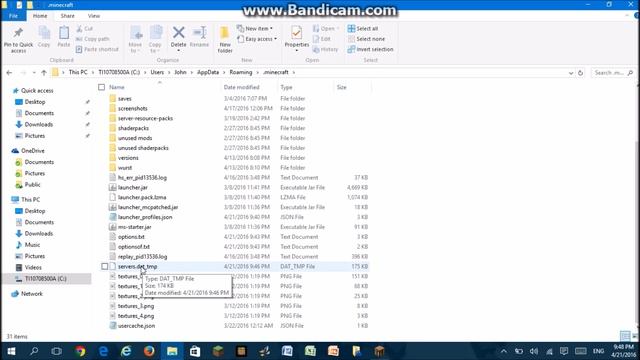Select the screenshots folder
Viewport: 640px width, 360px height.
133,109
